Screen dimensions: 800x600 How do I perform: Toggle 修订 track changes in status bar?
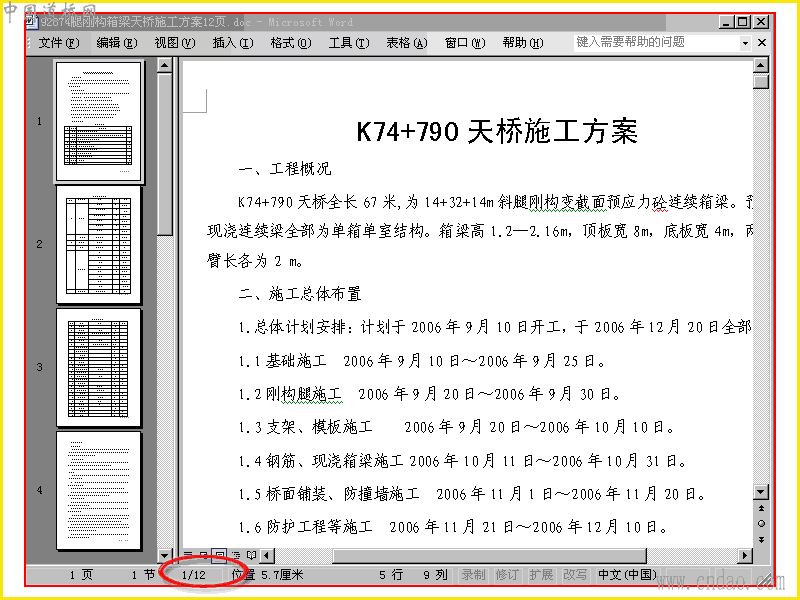coord(507,575)
